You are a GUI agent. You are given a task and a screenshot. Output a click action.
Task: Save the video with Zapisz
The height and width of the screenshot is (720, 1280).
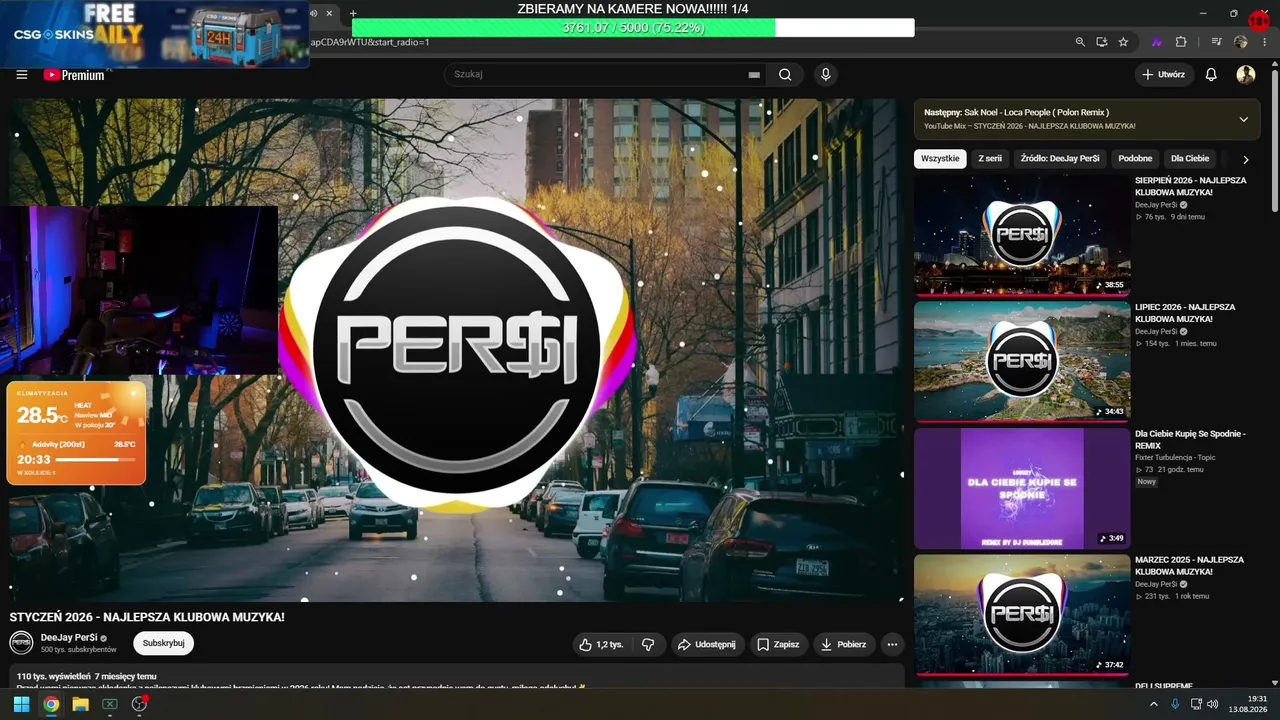pyautogui.click(x=778, y=645)
